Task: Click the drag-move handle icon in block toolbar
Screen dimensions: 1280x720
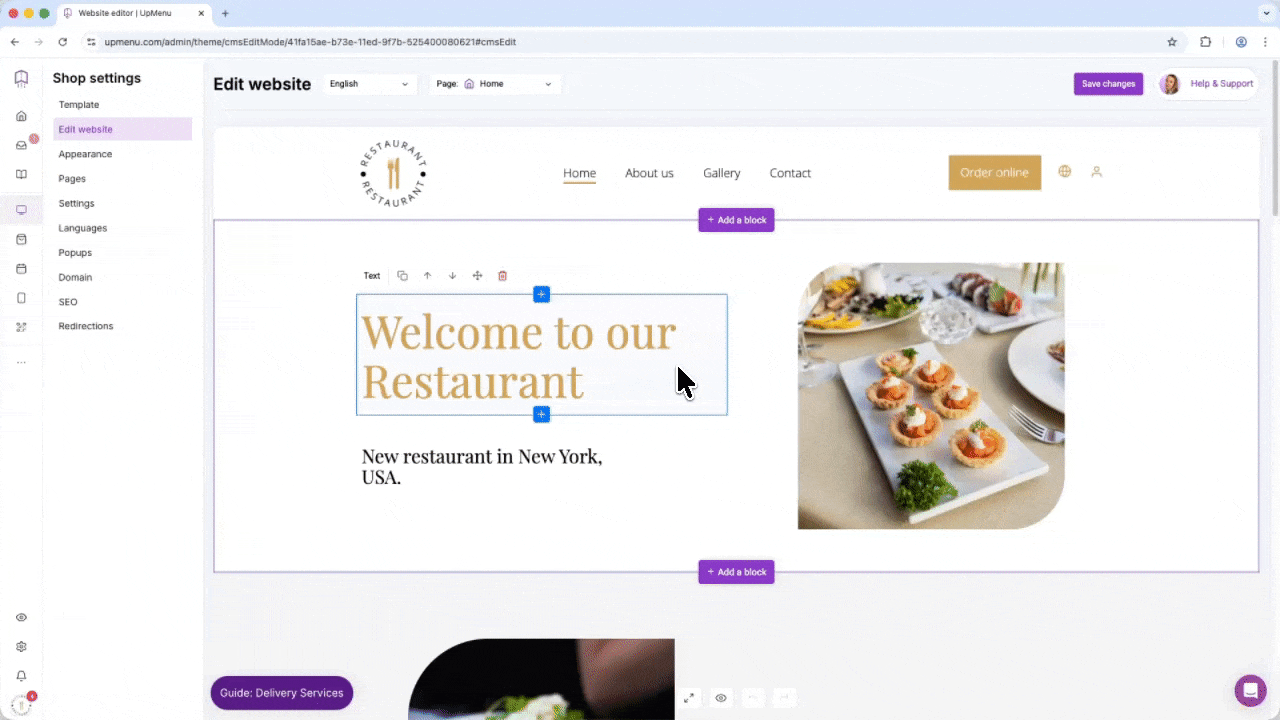Action: click(x=477, y=276)
